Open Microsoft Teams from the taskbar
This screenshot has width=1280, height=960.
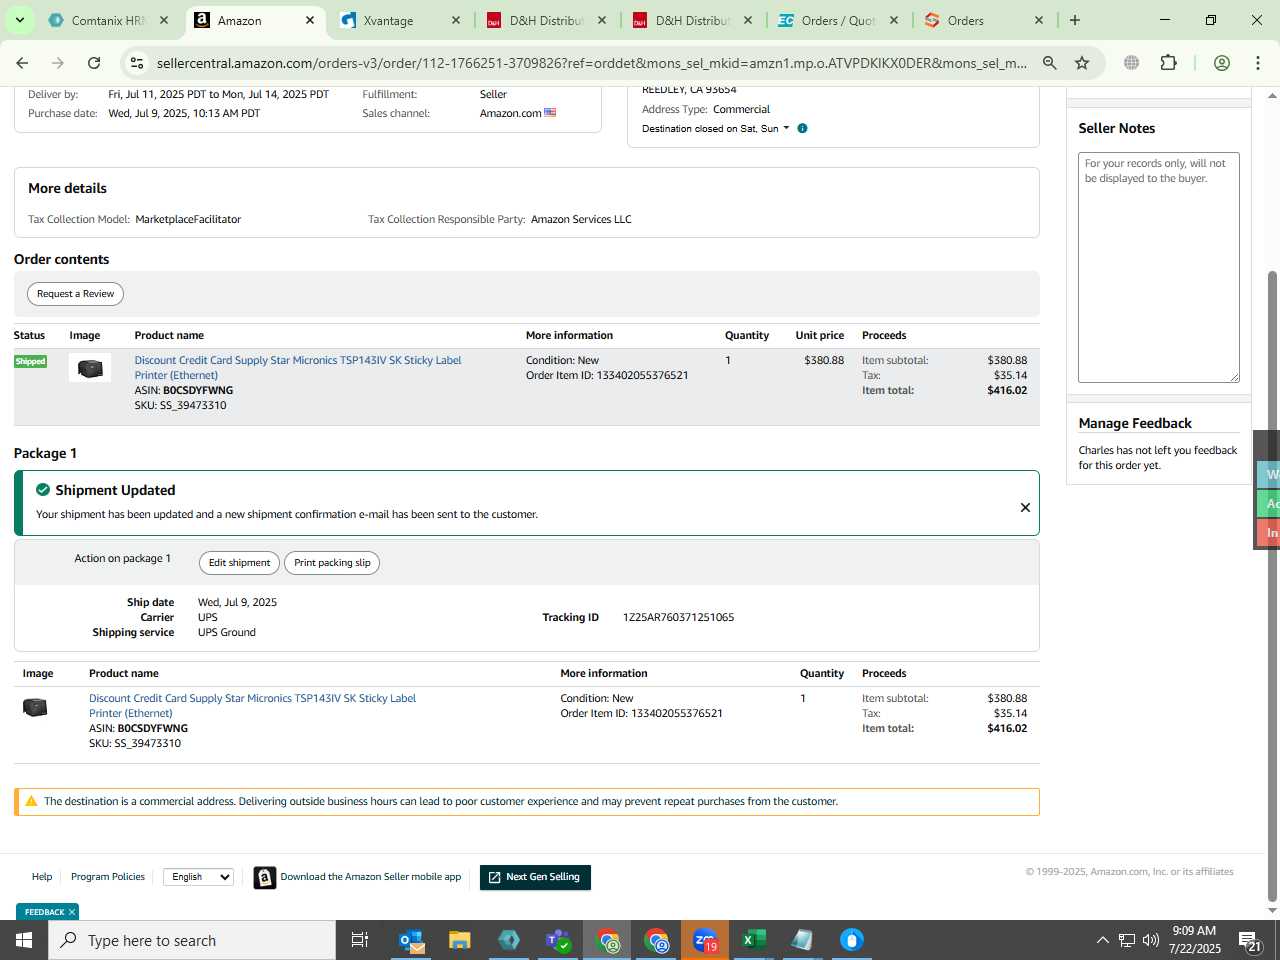click(x=558, y=940)
